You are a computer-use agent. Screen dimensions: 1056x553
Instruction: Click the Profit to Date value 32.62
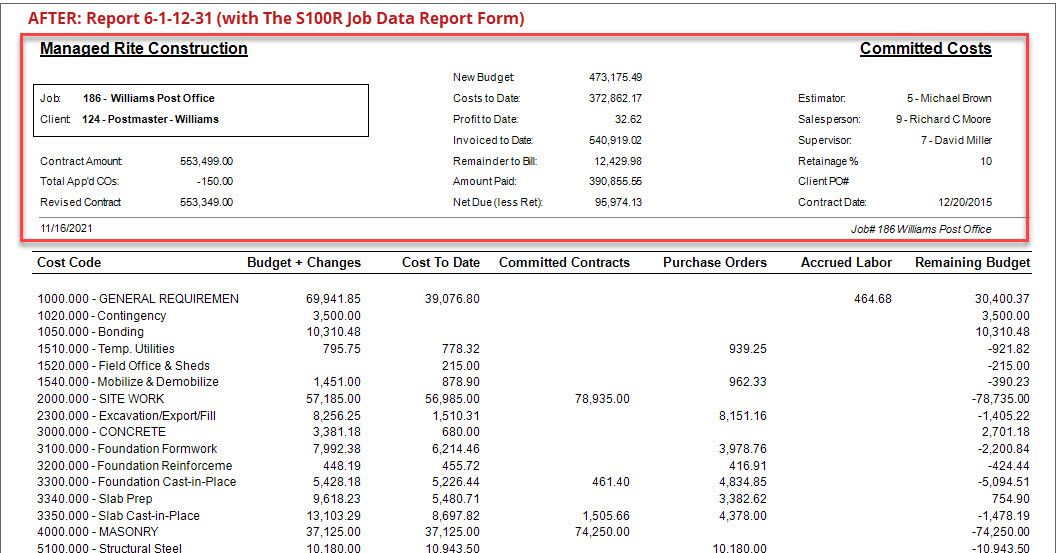point(628,119)
